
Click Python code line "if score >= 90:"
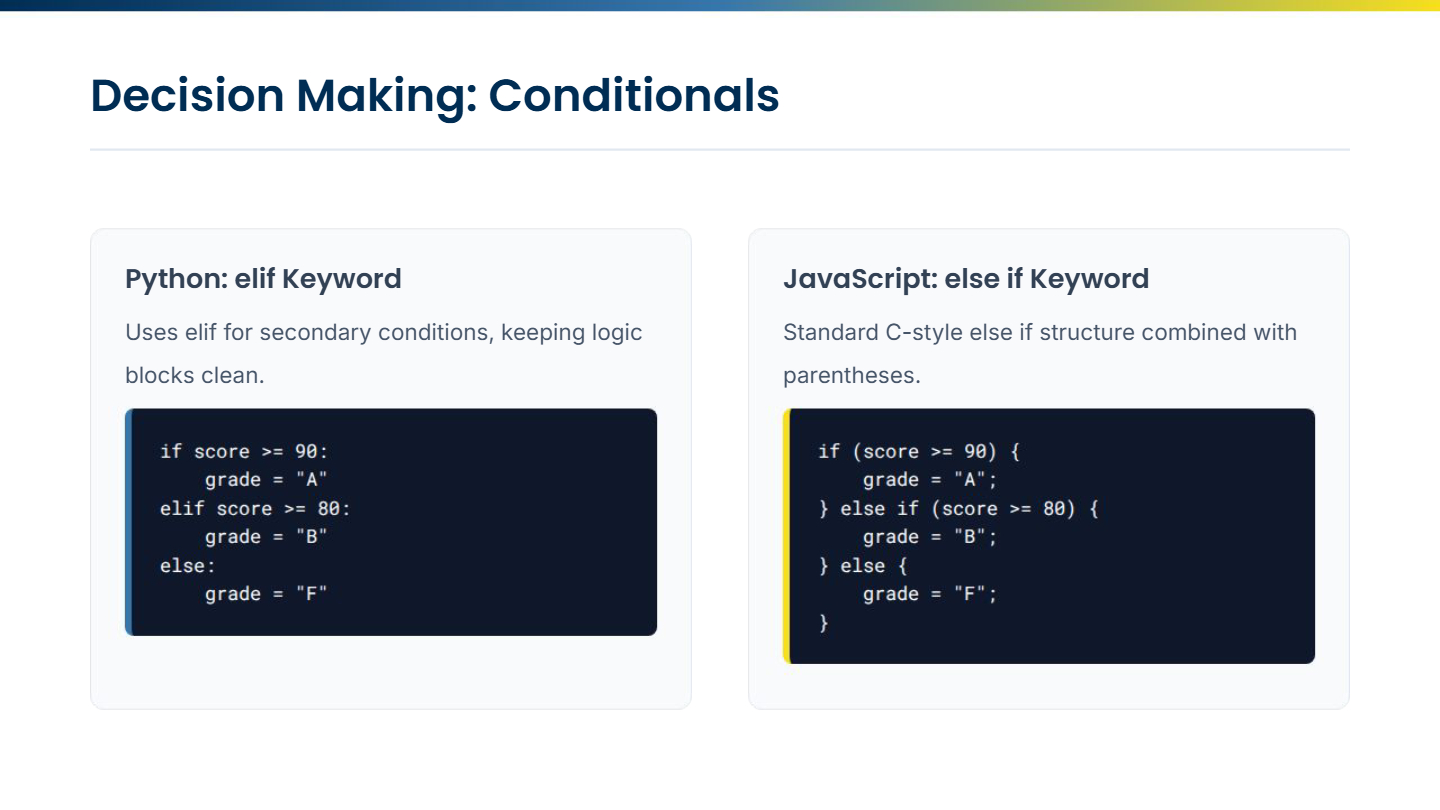click(244, 451)
